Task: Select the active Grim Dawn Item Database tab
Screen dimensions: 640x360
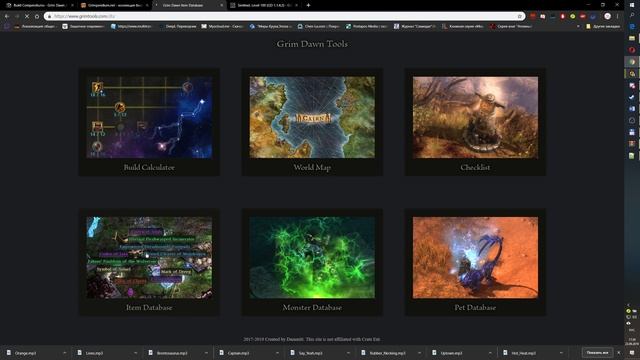Action: point(188,5)
